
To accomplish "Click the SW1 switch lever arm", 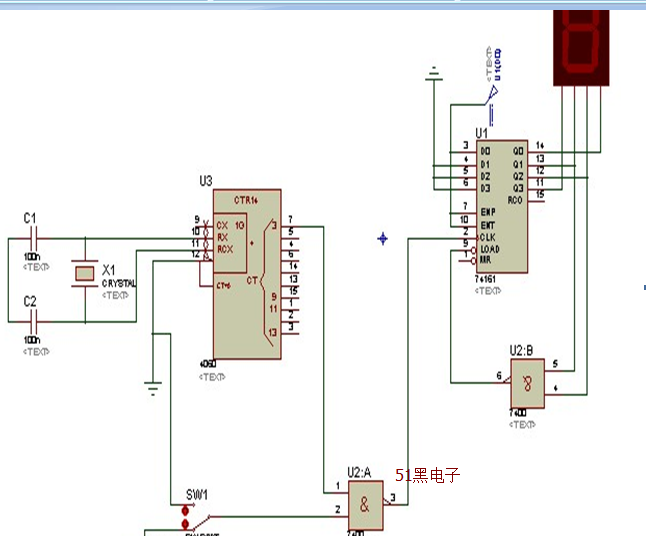I will [x=201, y=522].
